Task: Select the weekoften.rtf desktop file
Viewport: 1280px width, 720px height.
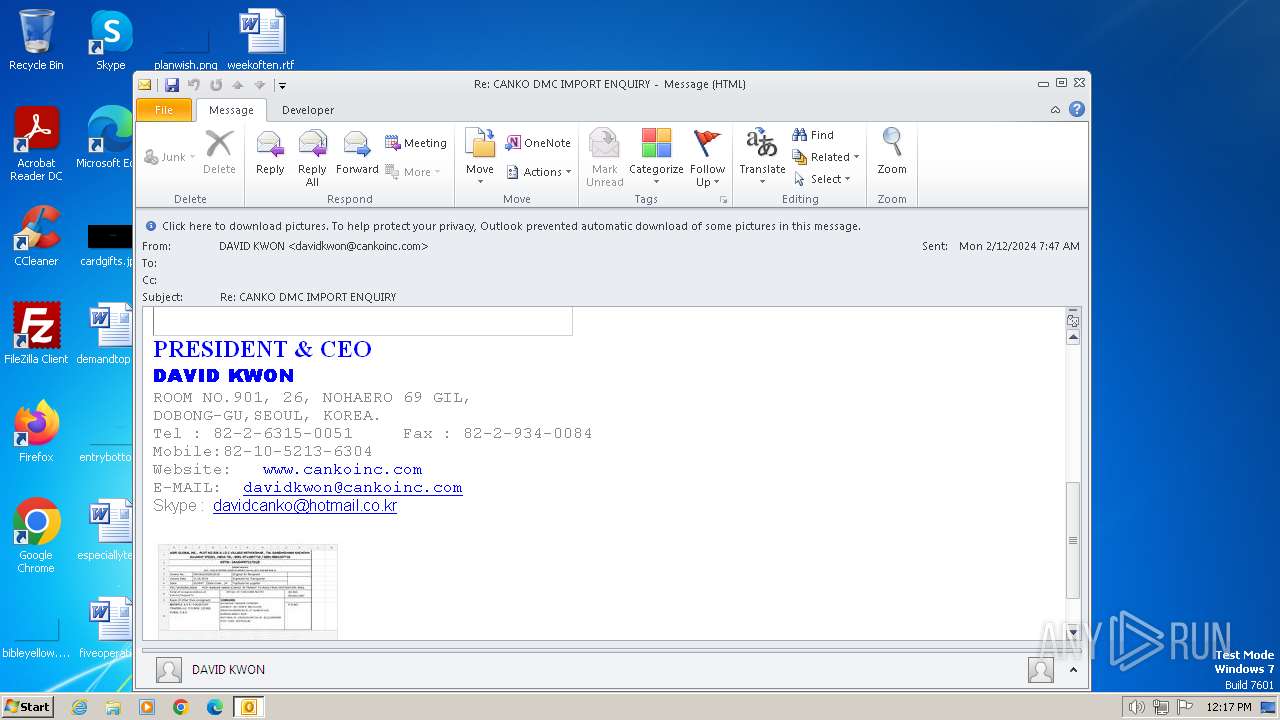Action: (x=261, y=40)
